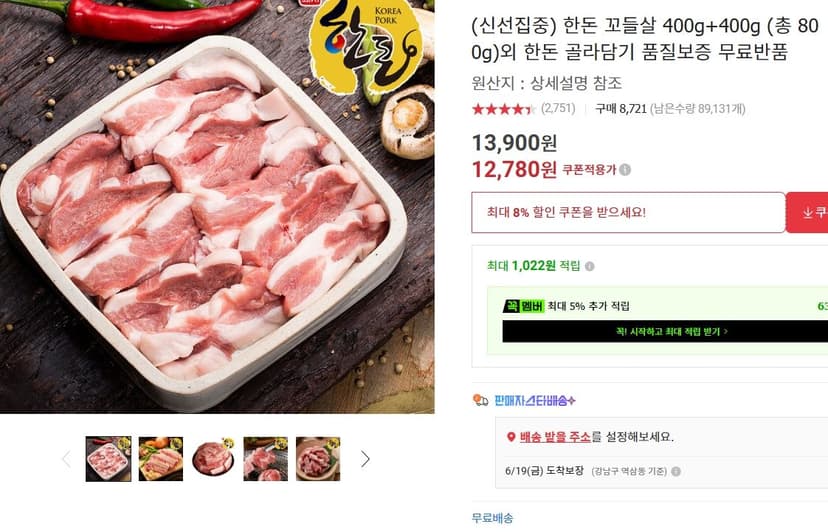Click the info icon next to 쿠폰적용가
This screenshot has height=532, width=828.
(625, 170)
